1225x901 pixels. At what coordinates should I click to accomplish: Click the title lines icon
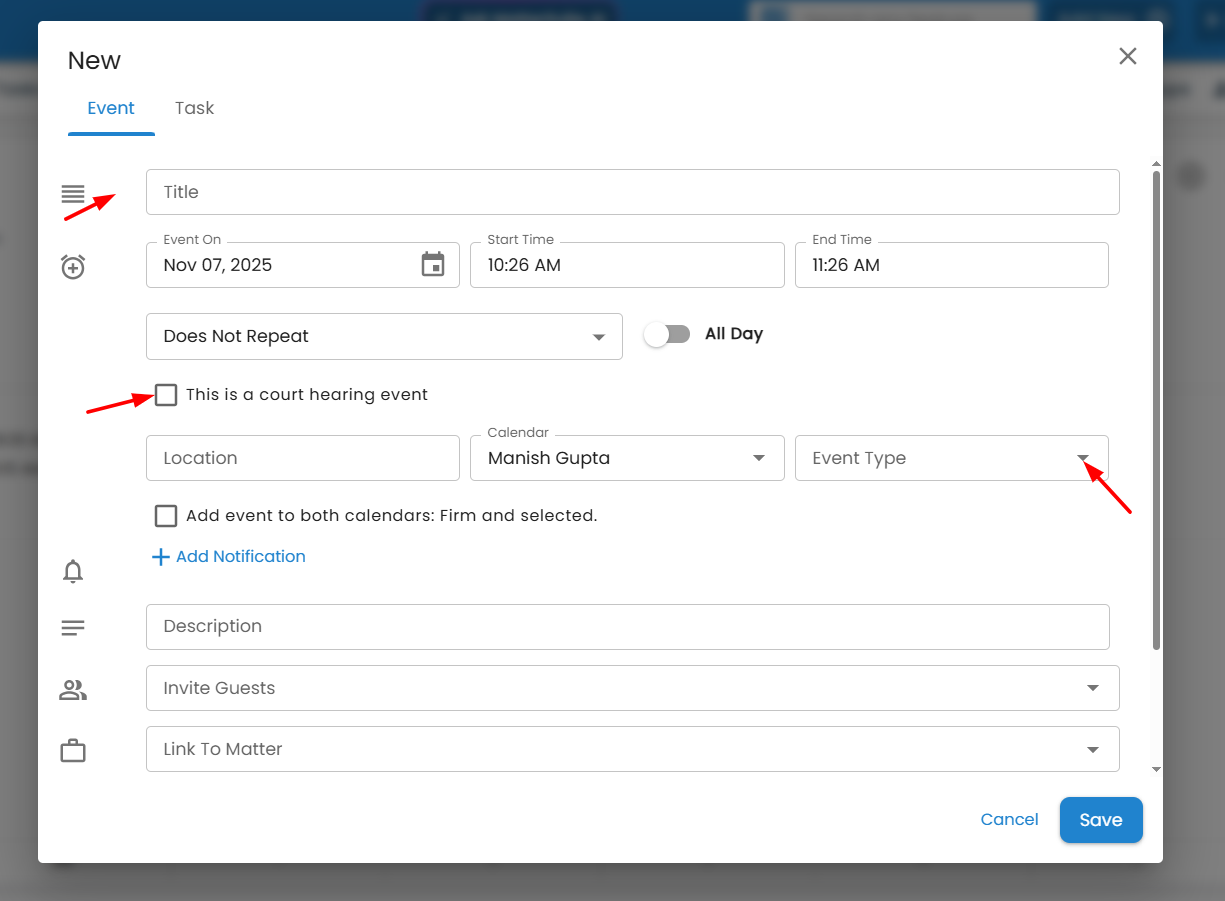click(73, 194)
